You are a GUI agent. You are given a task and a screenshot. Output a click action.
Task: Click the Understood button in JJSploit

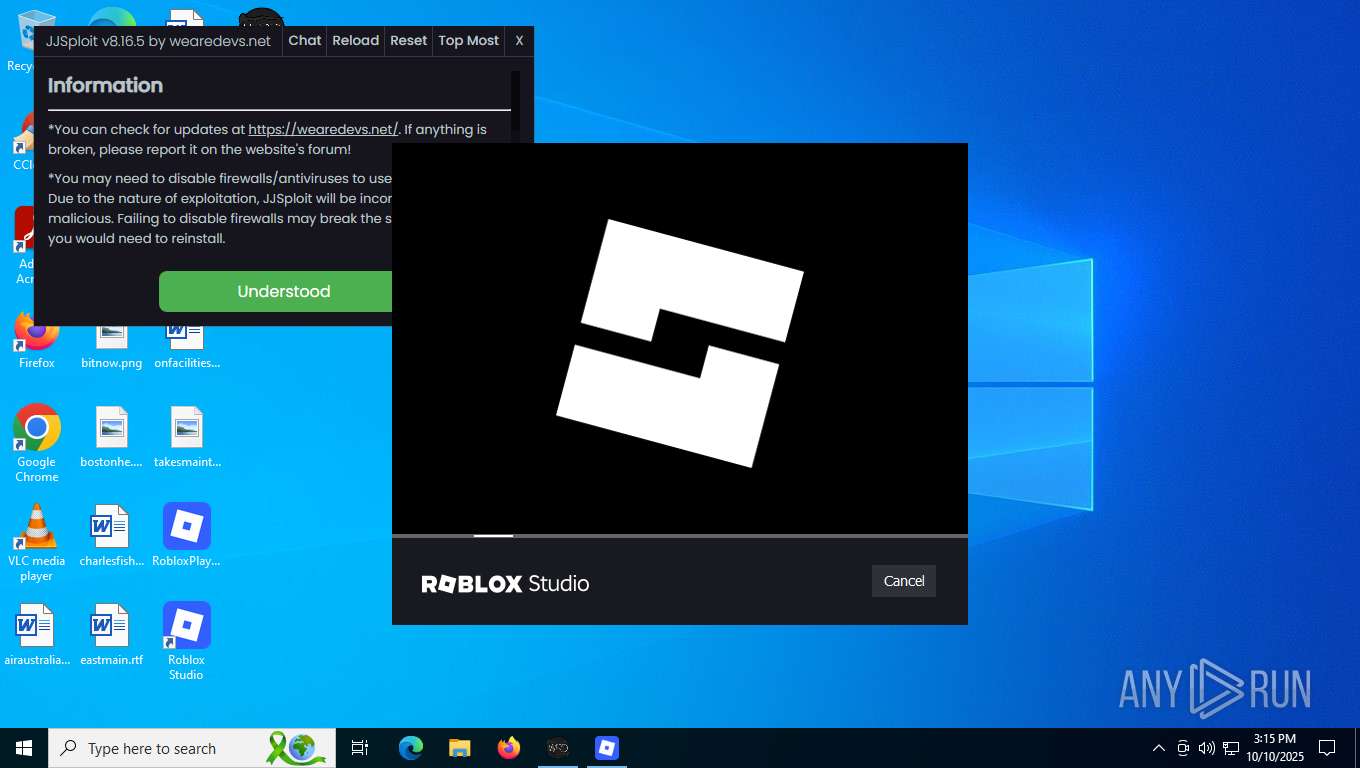pyautogui.click(x=276, y=291)
